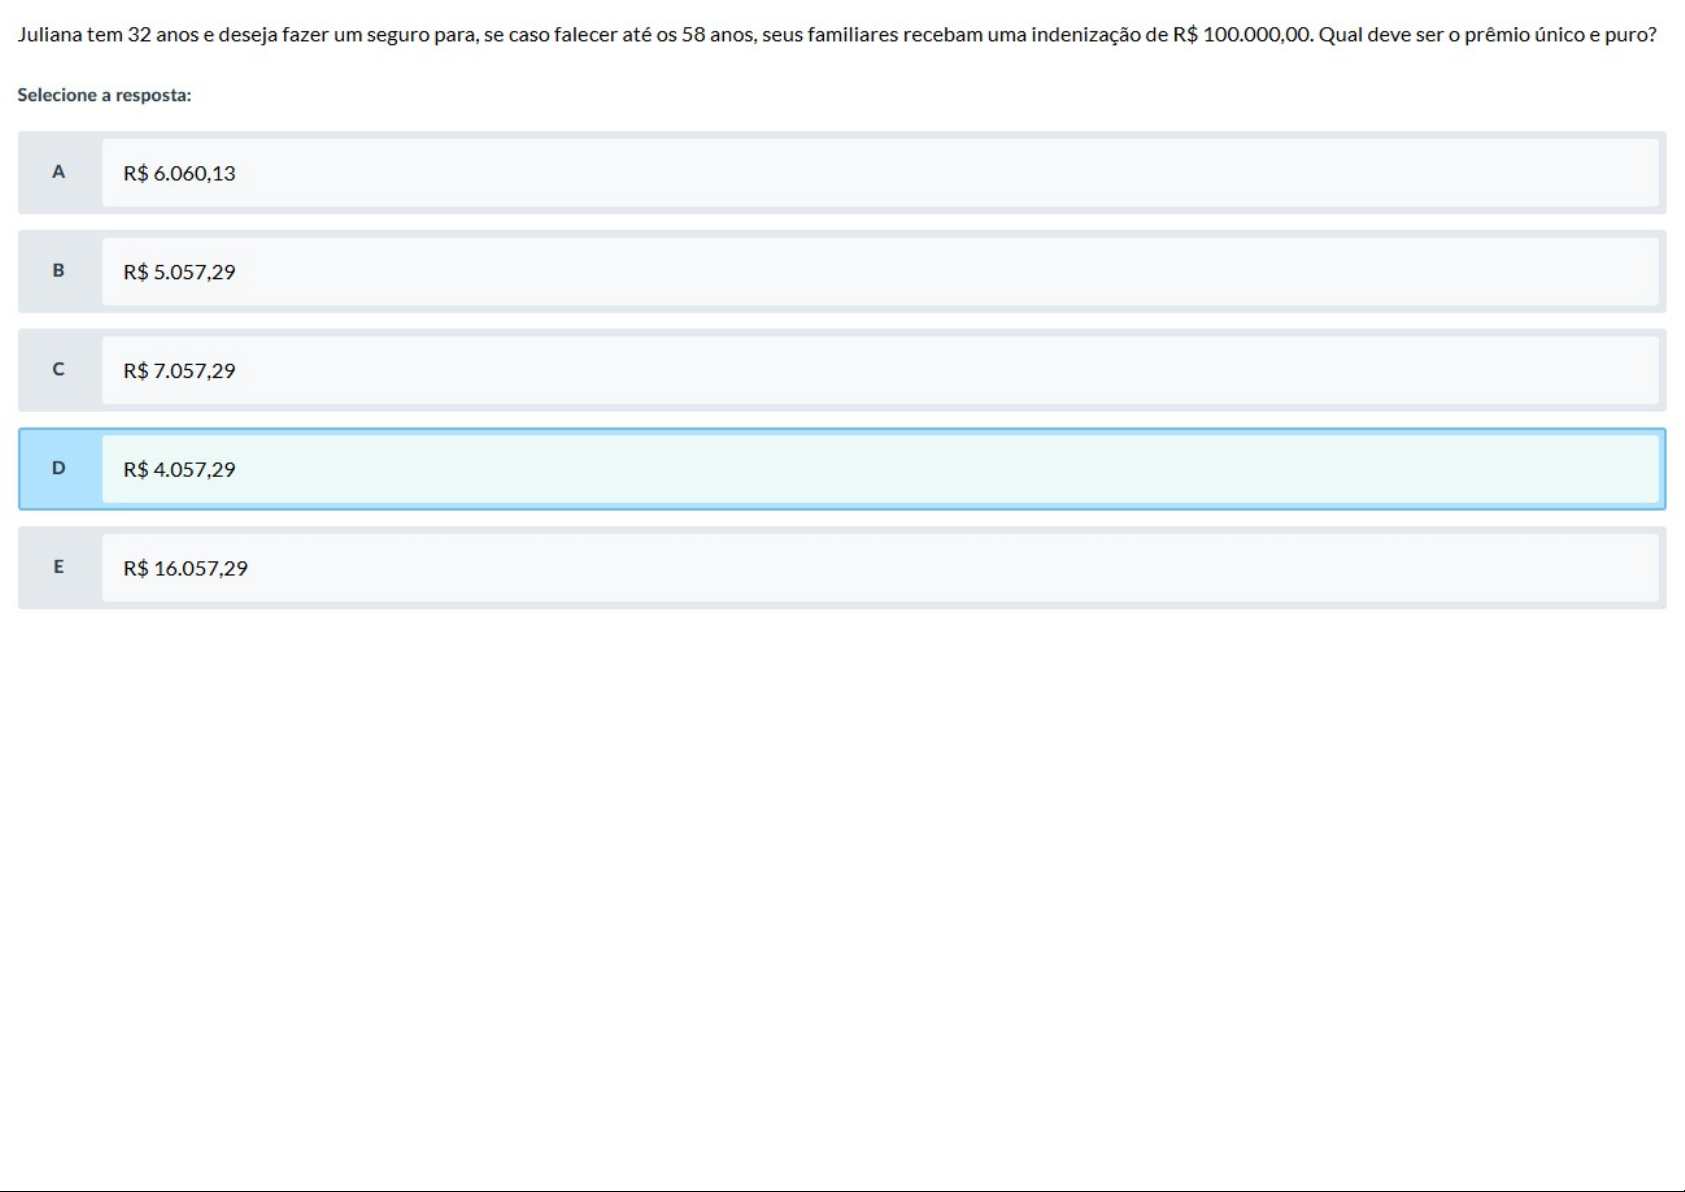Select answer option A R$ 6.060,13

pos(842,173)
